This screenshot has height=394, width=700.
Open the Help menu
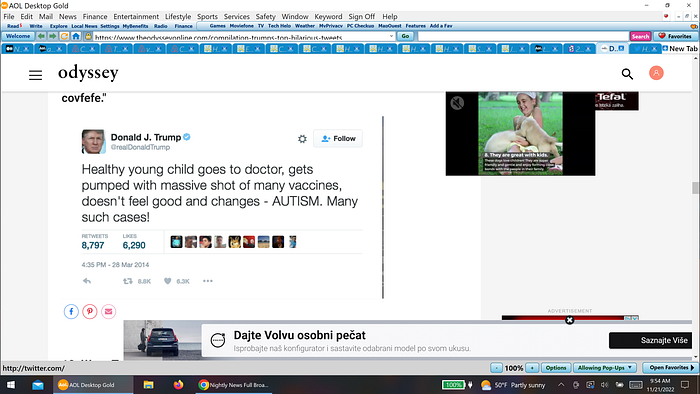[390, 17]
